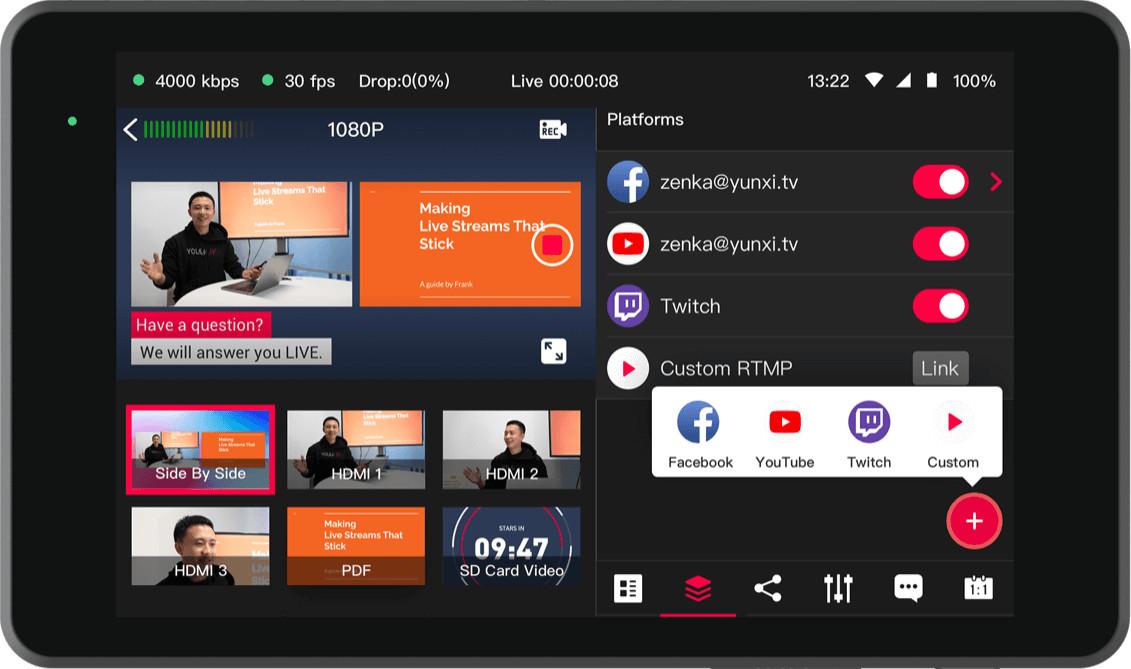This screenshot has width=1131, height=669.
Task: Open the 1:1 scoreboard tab
Action: tap(978, 588)
